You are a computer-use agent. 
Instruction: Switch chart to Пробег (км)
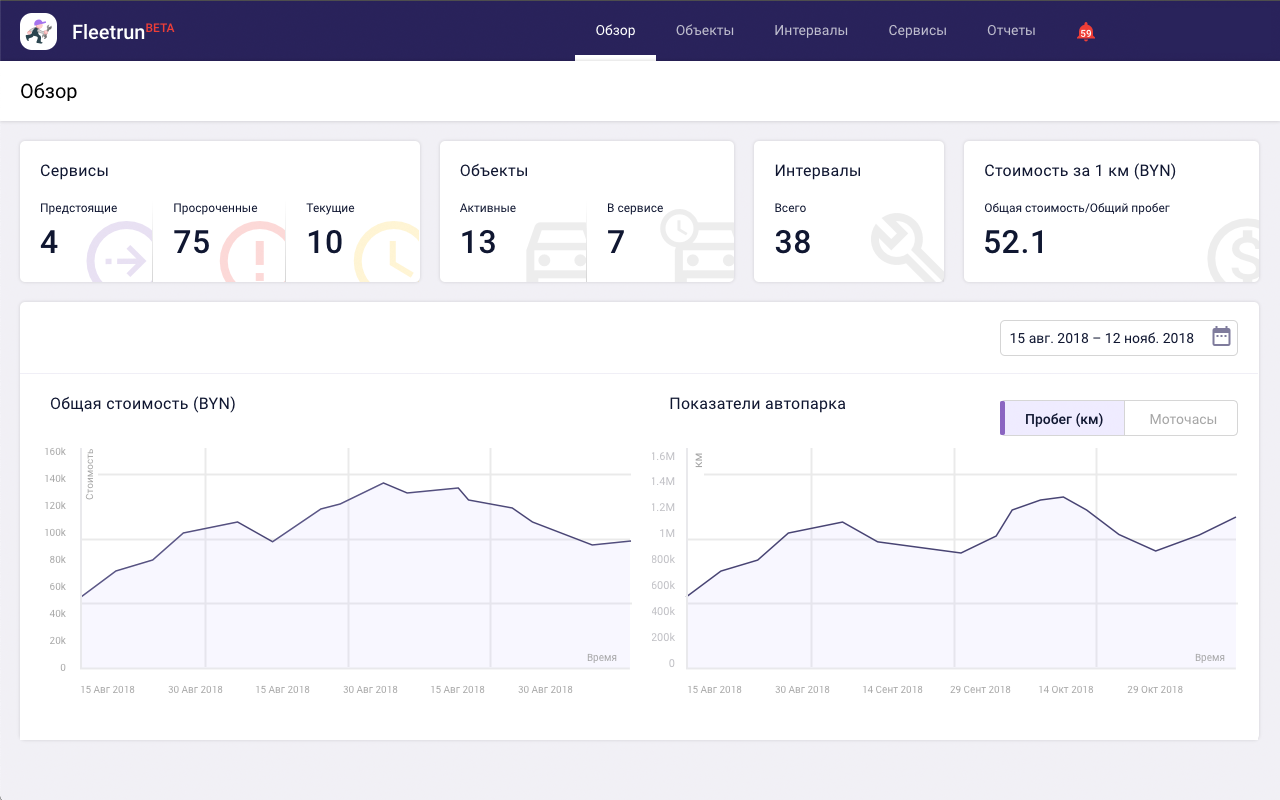click(x=1063, y=419)
